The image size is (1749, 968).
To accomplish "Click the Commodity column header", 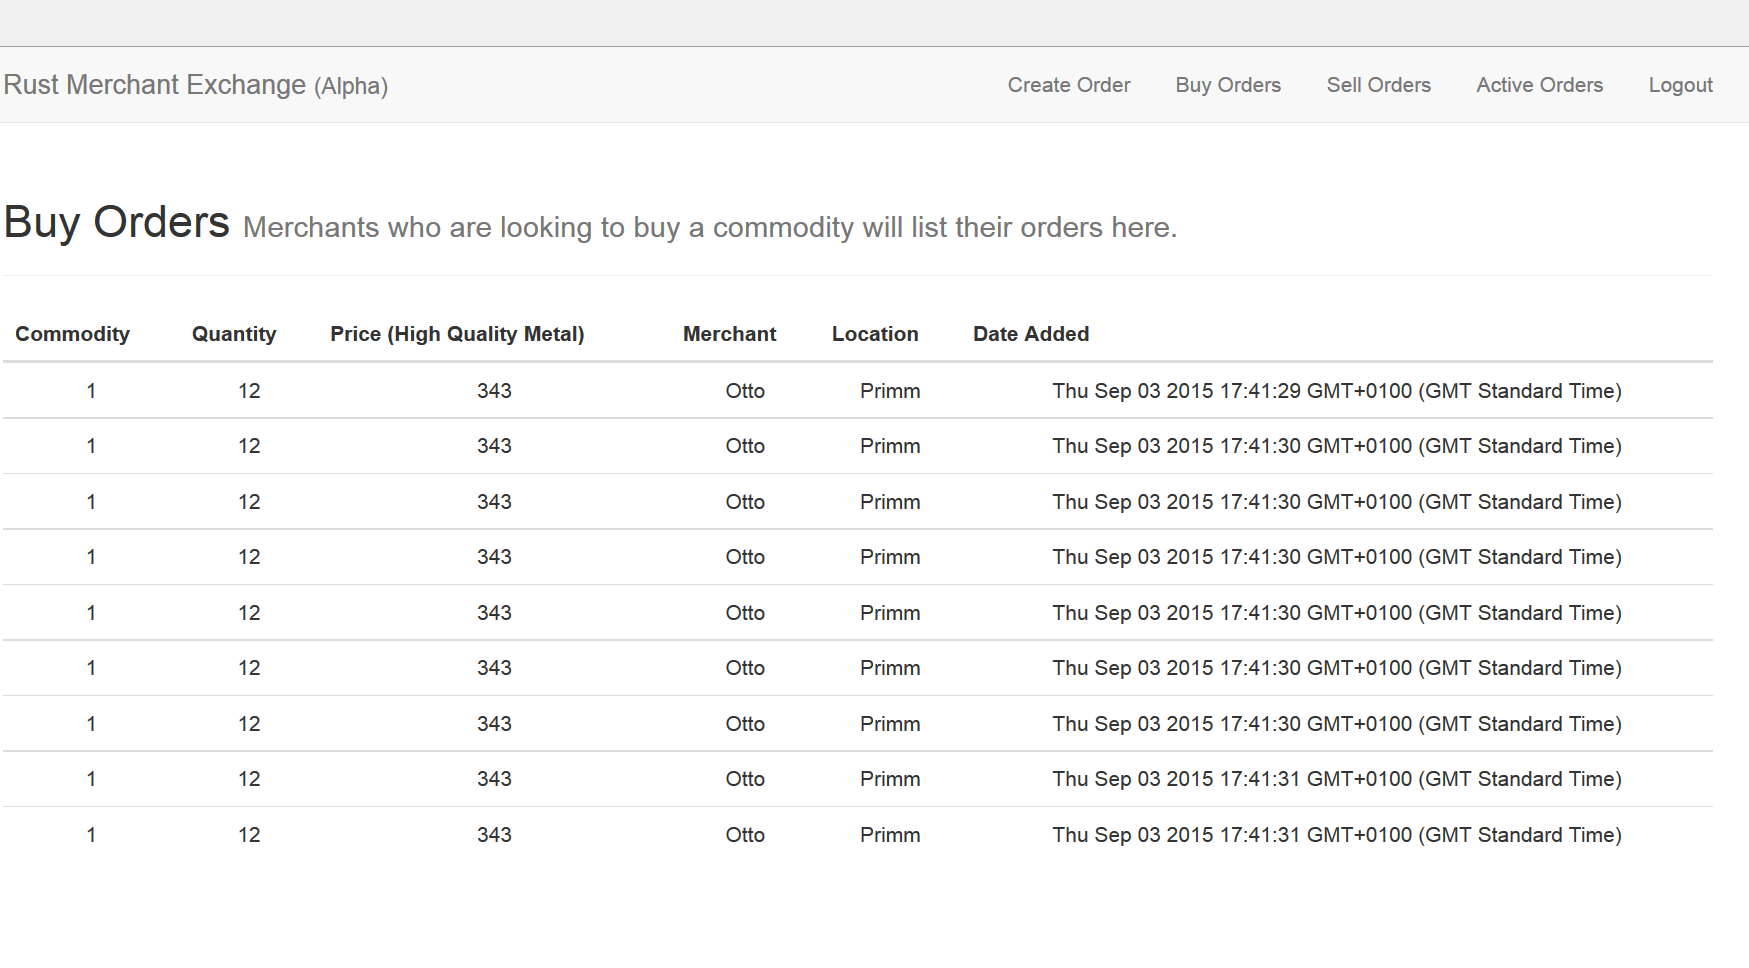I will 72,334.
